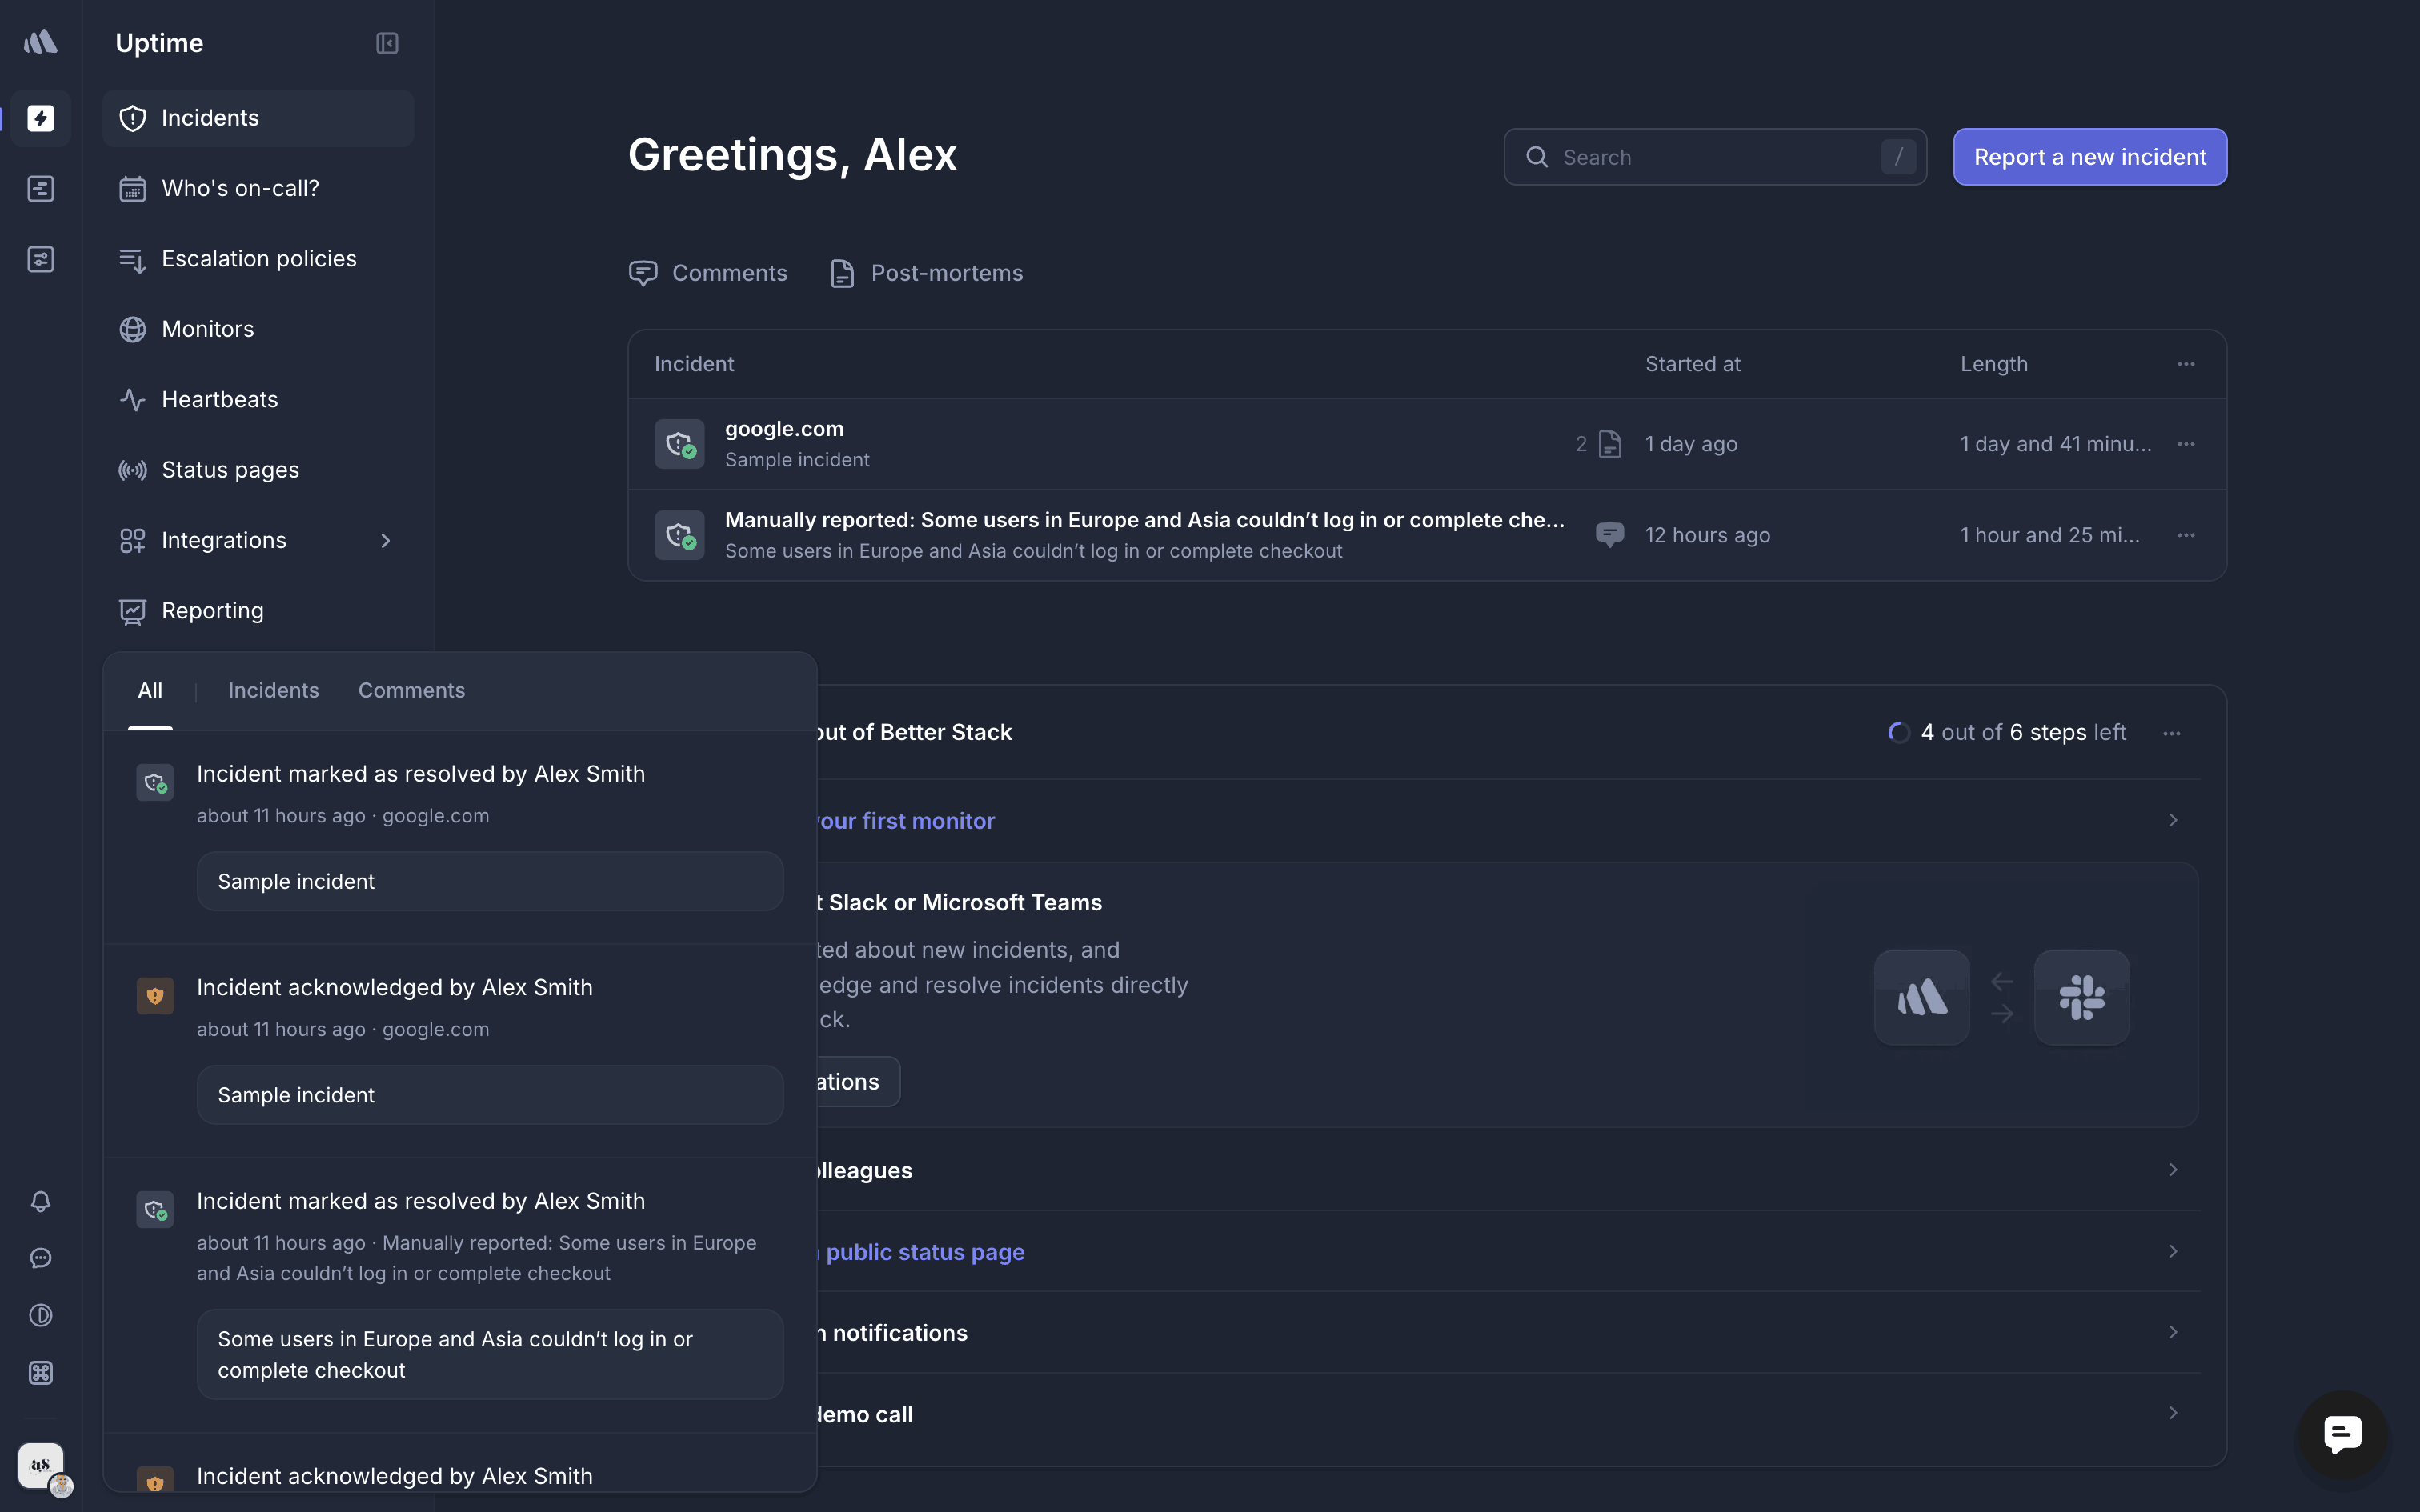This screenshot has height=1512, width=2420.
Task: Click the workspace avatar at bottom of the rail
Action: pyautogui.click(x=40, y=1465)
